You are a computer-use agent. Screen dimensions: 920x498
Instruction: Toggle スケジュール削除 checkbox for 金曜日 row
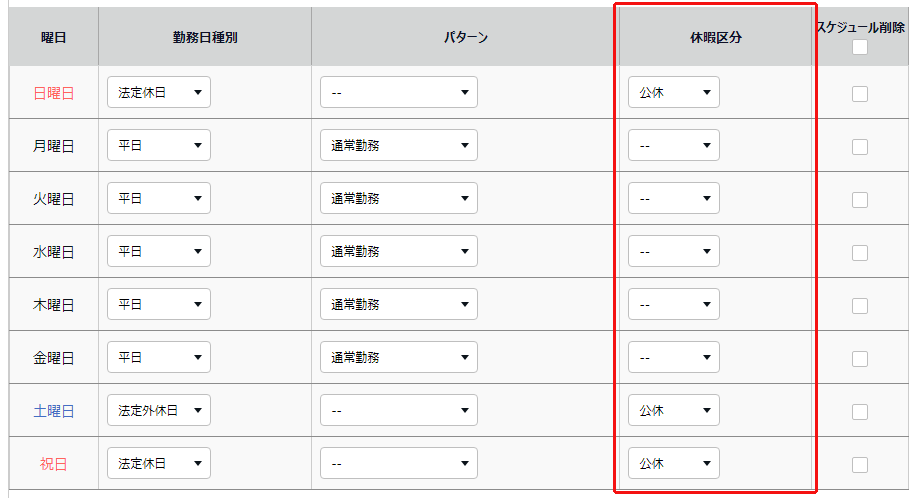pyautogui.click(x=860, y=358)
